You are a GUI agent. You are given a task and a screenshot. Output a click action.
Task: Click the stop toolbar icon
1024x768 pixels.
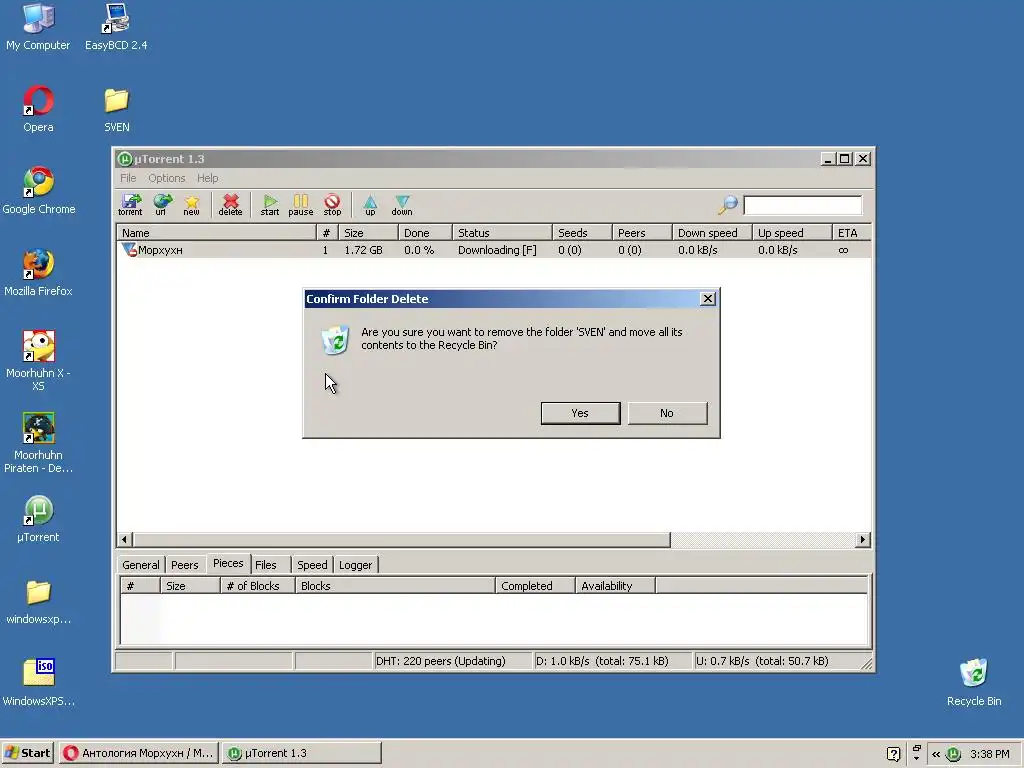tap(332, 204)
